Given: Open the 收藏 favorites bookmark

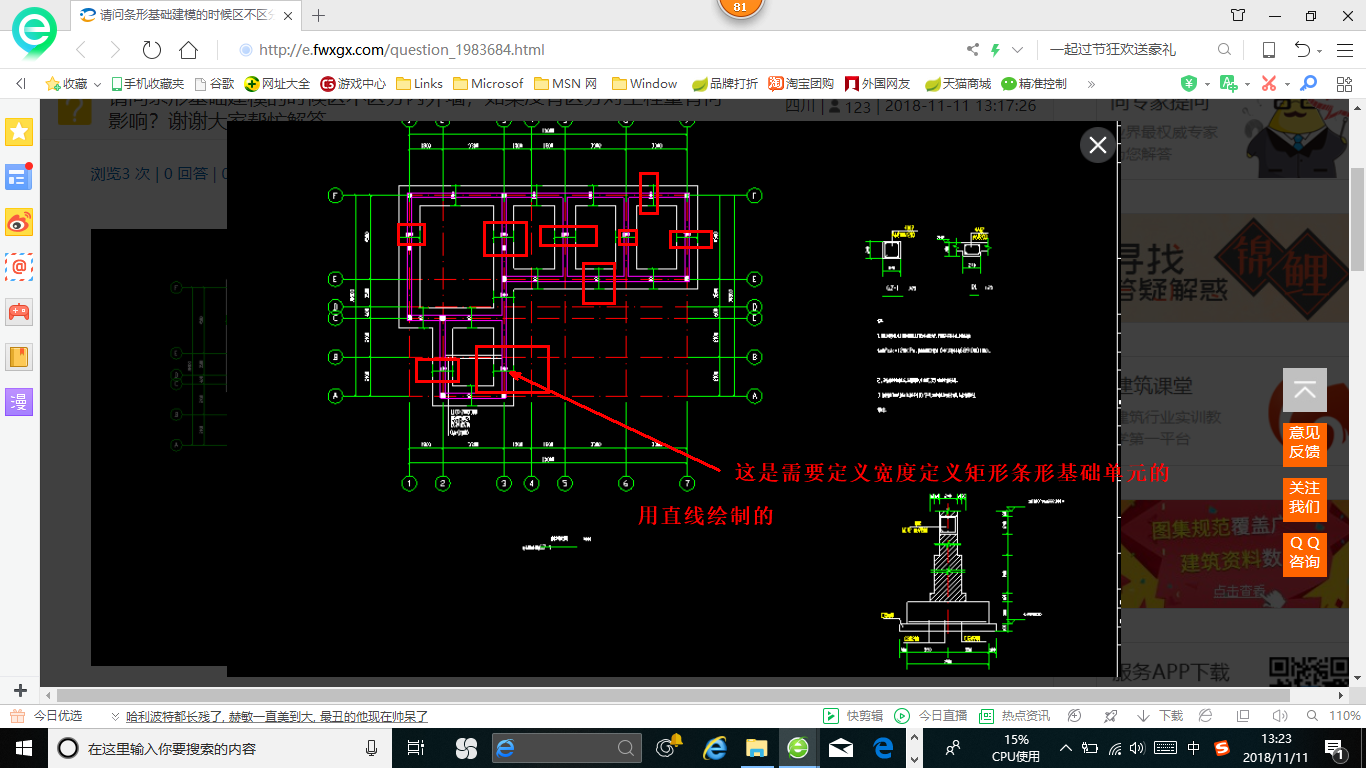Looking at the screenshot, I should (66, 84).
